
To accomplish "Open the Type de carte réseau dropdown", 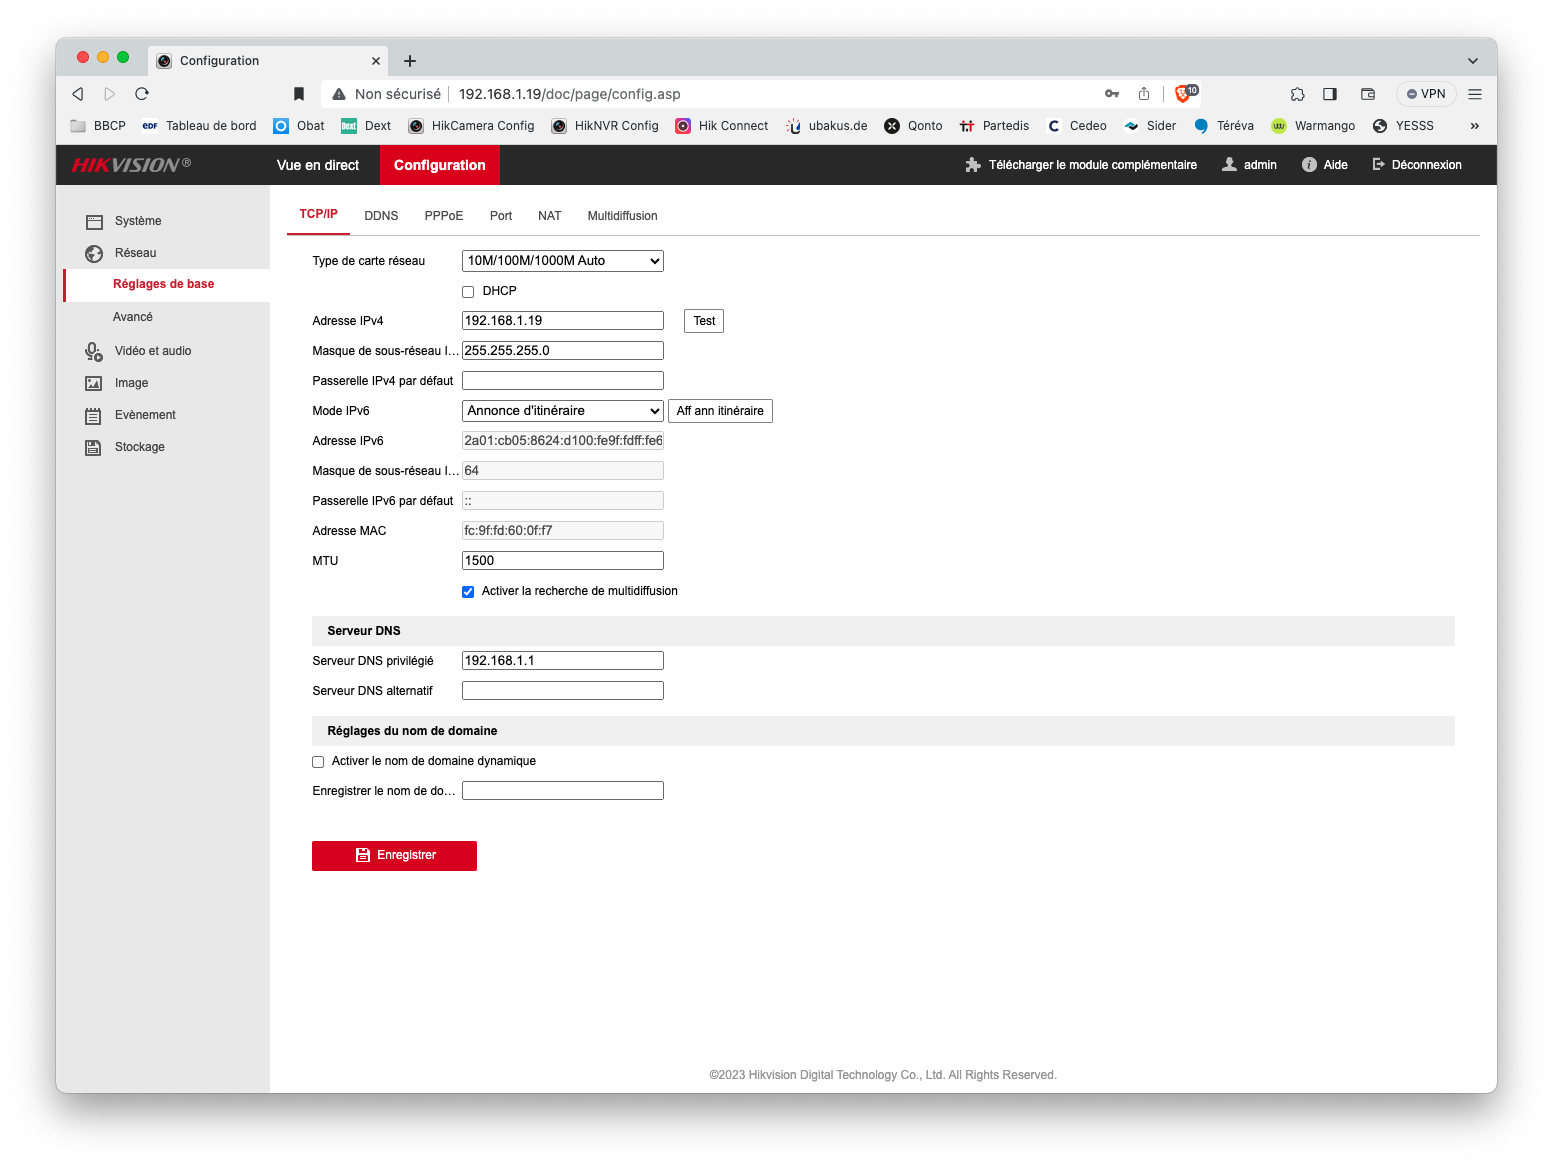I will click(x=562, y=261).
